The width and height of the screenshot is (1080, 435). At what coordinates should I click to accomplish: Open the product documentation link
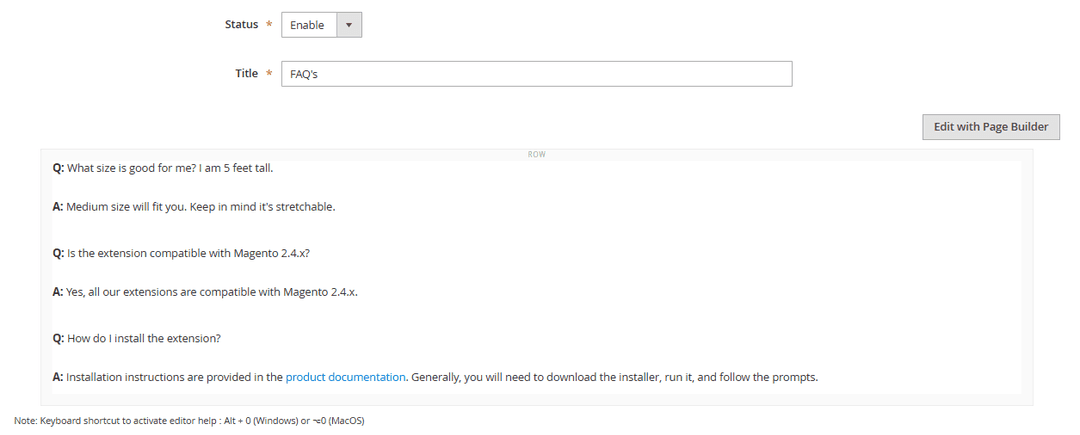click(x=345, y=377)
